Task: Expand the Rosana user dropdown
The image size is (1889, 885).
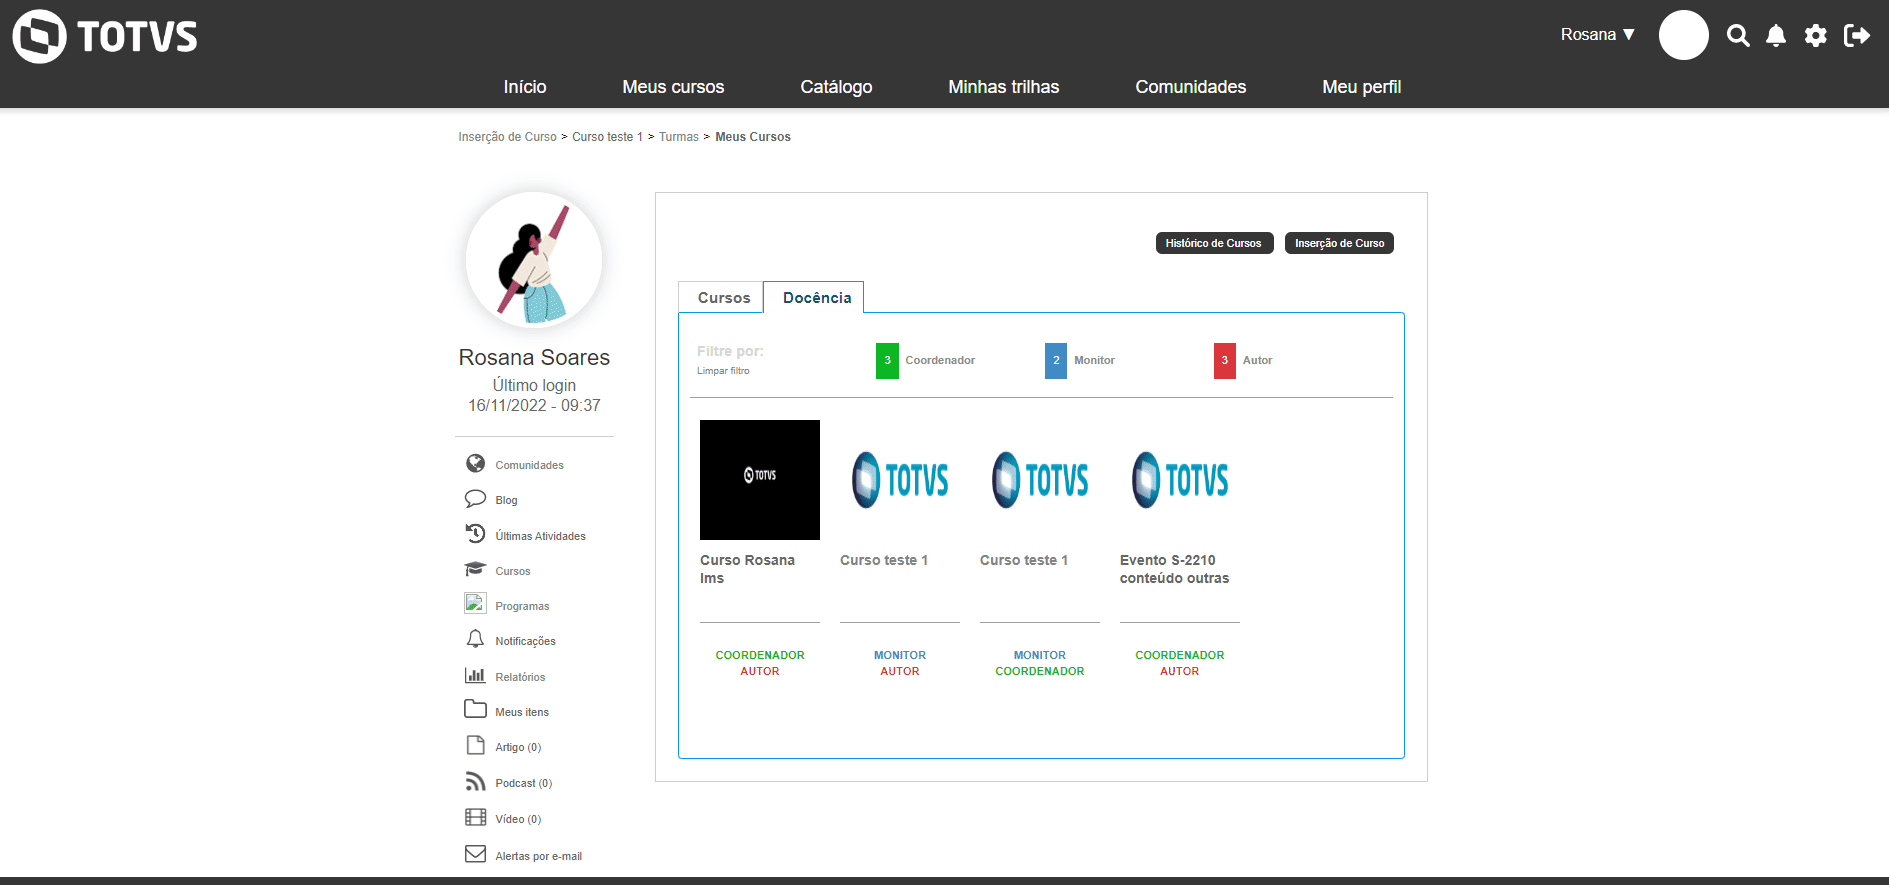Action: [x=1598, y=35]
